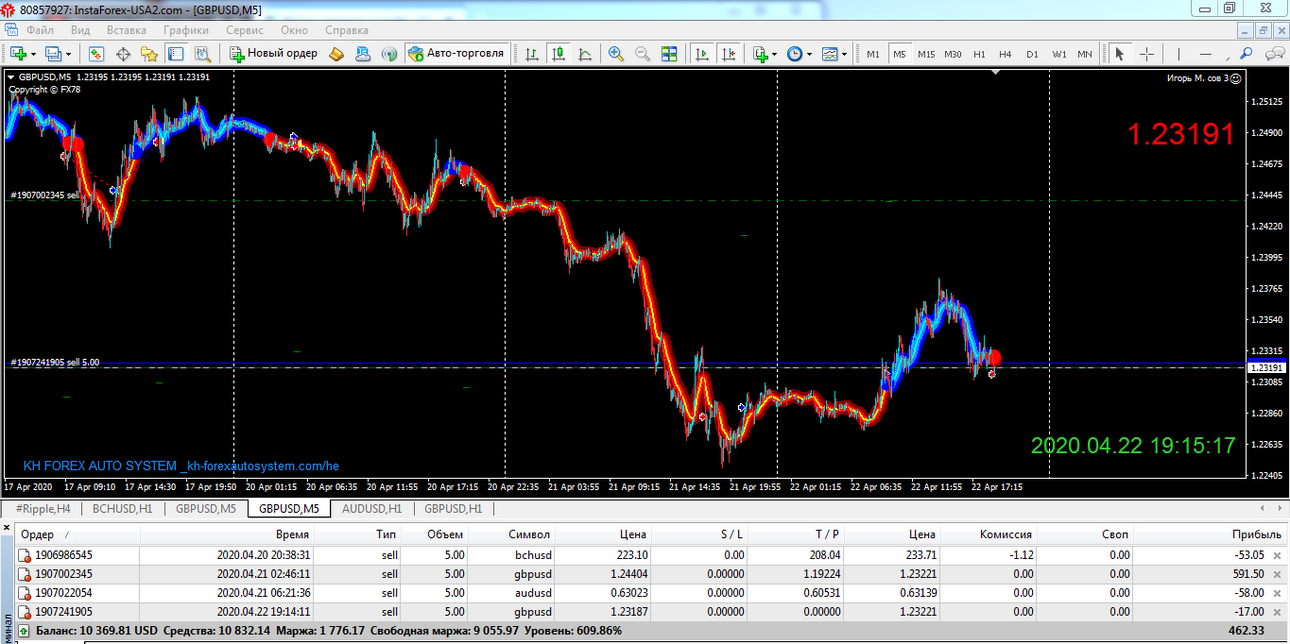Close the audusd order with x button
Viewport: 1290px width, 644px height.
(x=1276, y=593)
